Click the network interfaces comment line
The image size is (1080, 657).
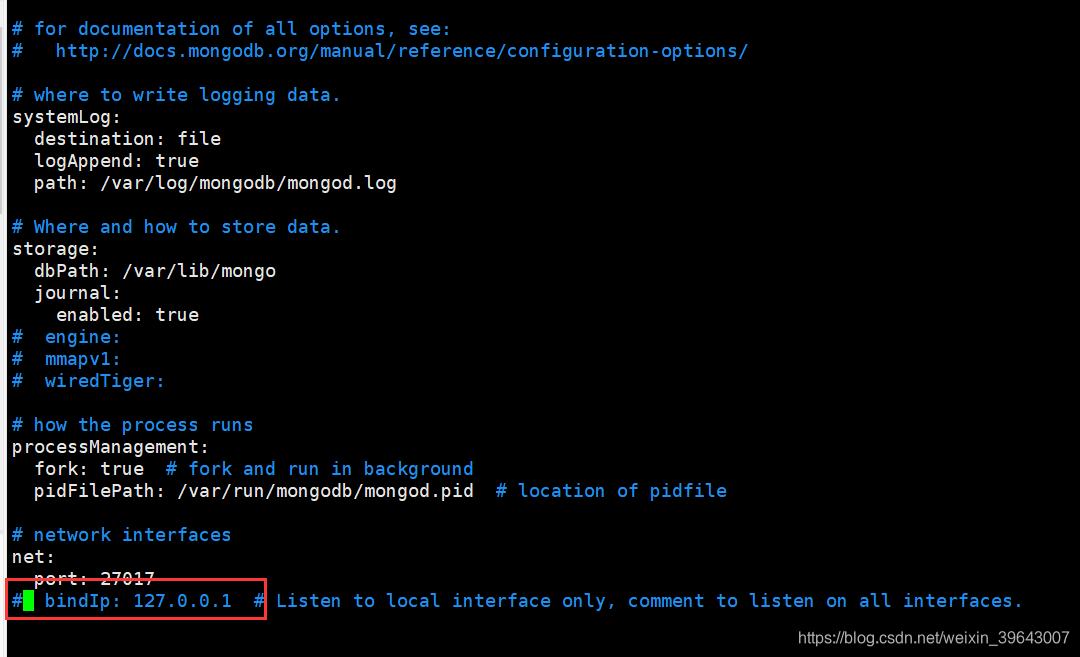[120, 534]
